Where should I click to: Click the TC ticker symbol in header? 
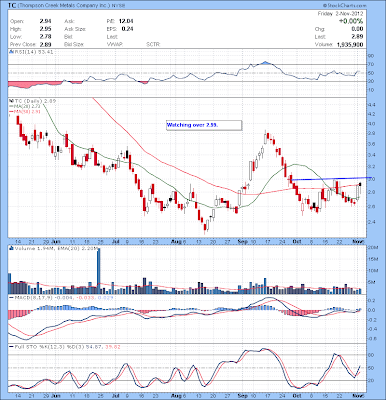(11, 6)
